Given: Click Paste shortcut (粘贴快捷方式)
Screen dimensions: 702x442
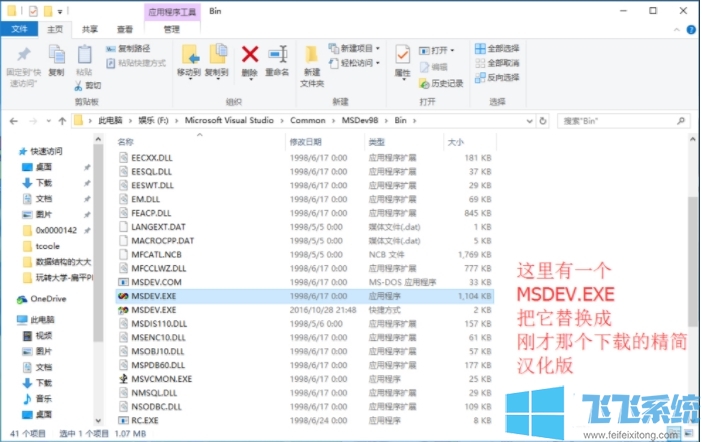Looking at the screenshot, I should 136,63.
